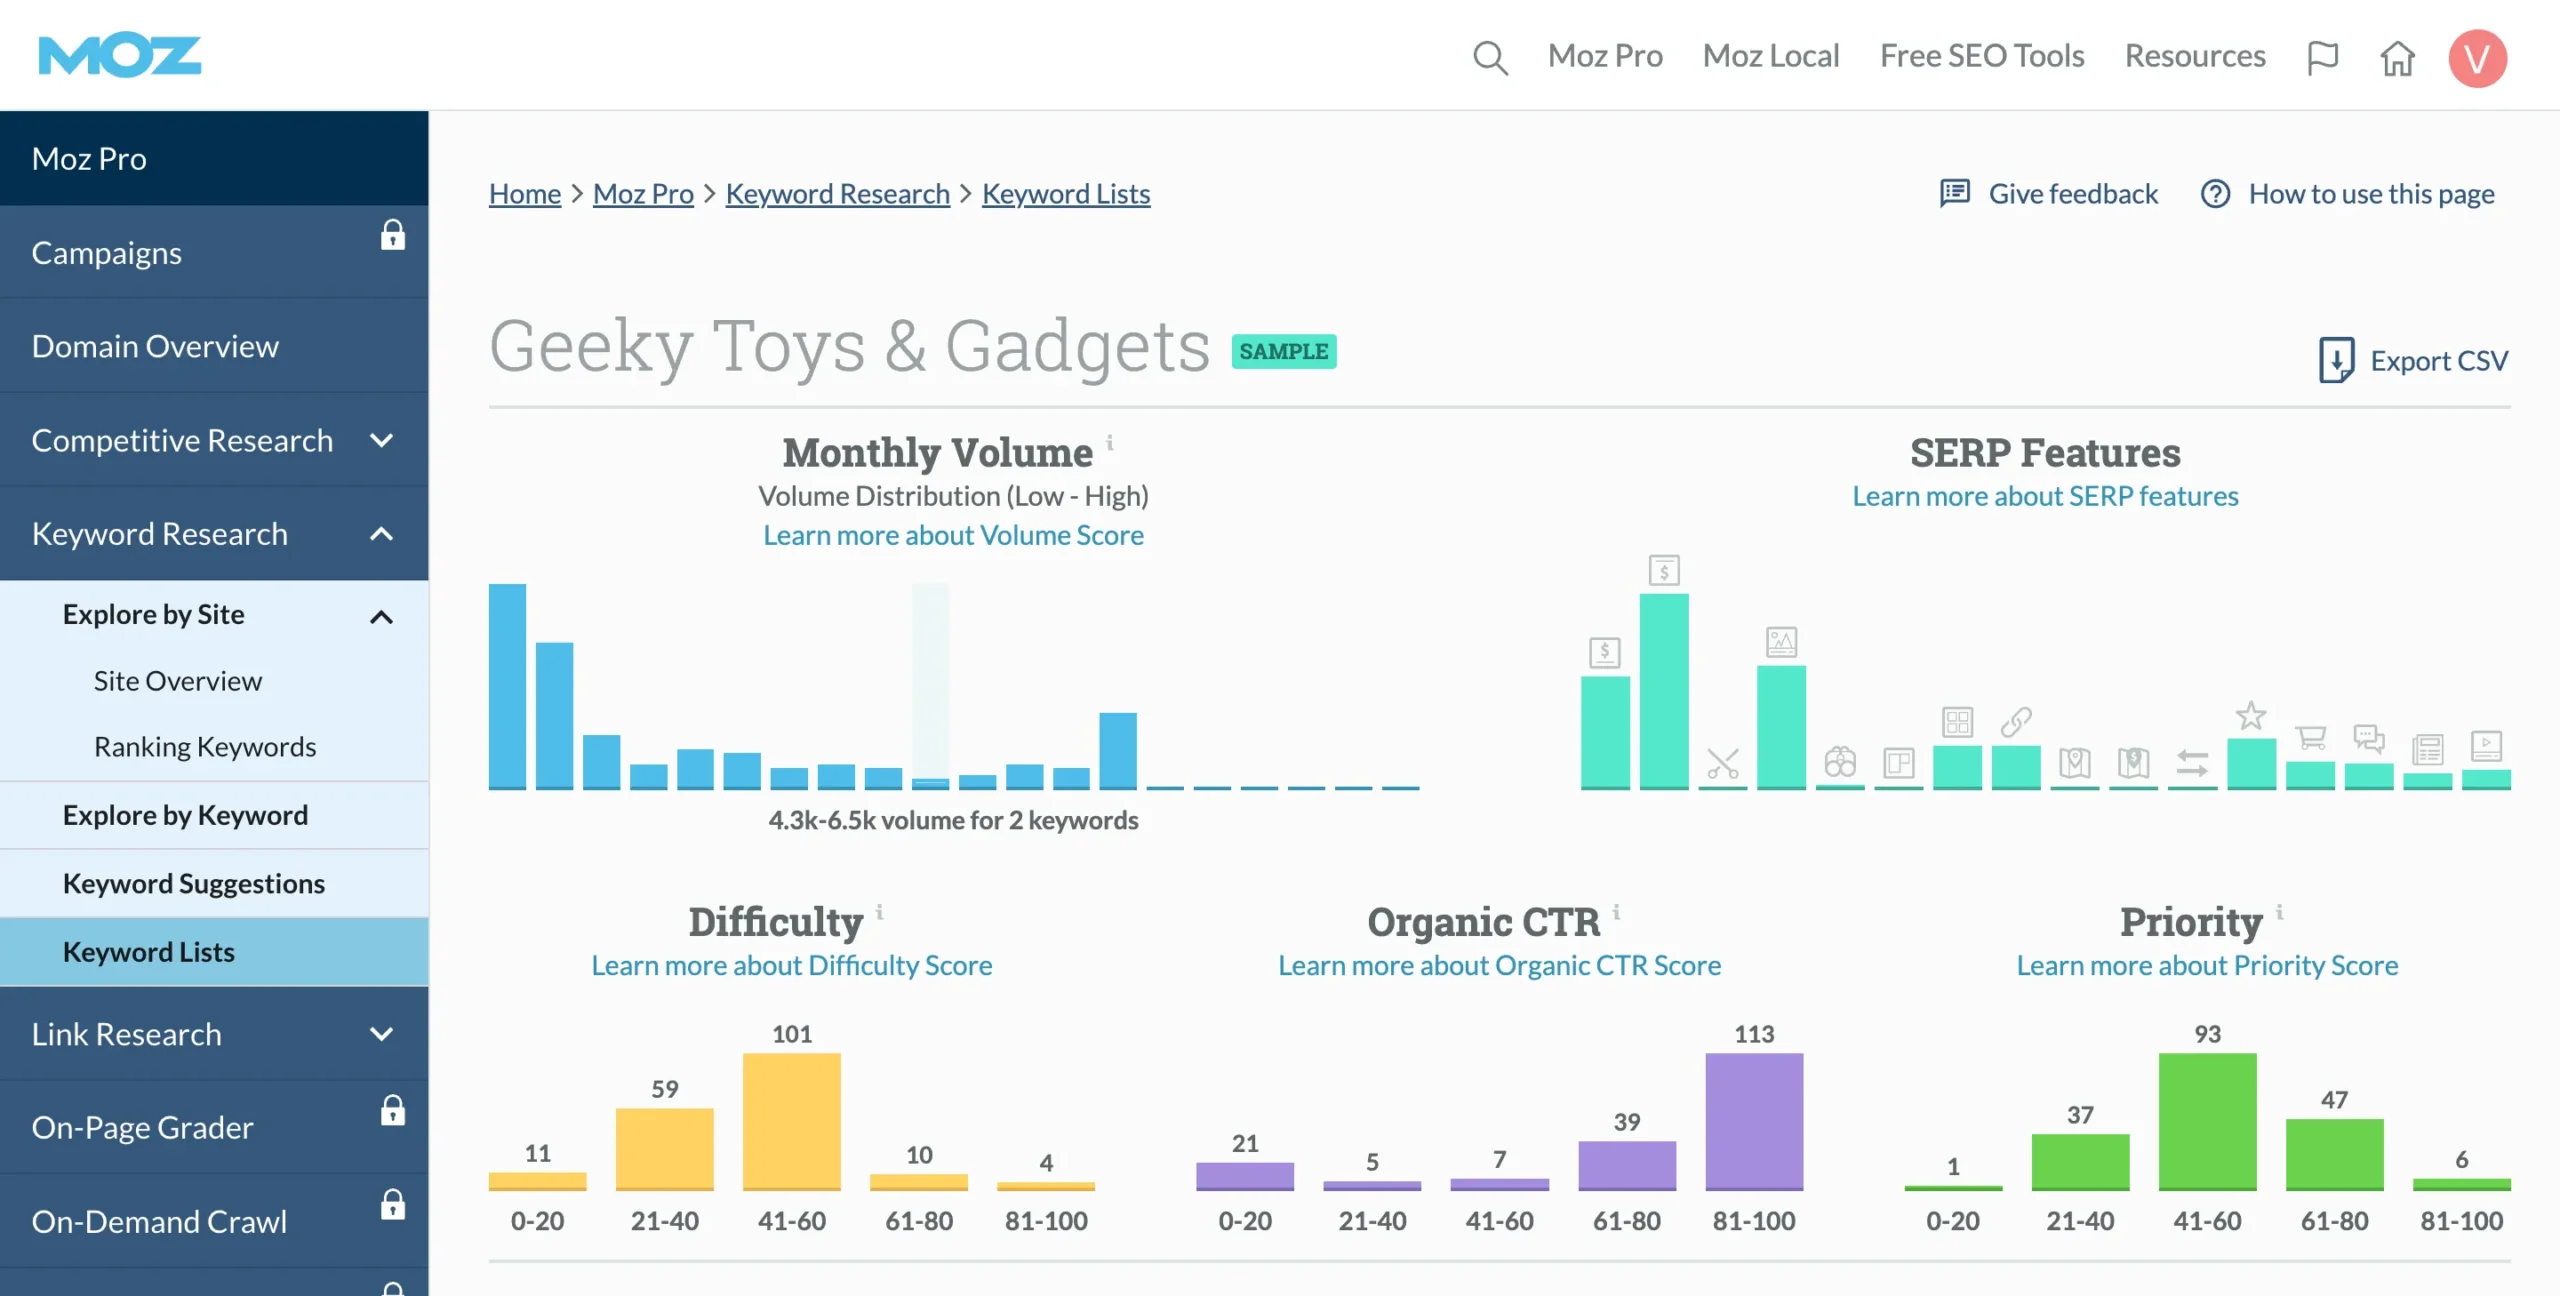Click the question mark icon before How to use this page
The width and height of the screenshot is (2560, 1296).
[2215, 194]
